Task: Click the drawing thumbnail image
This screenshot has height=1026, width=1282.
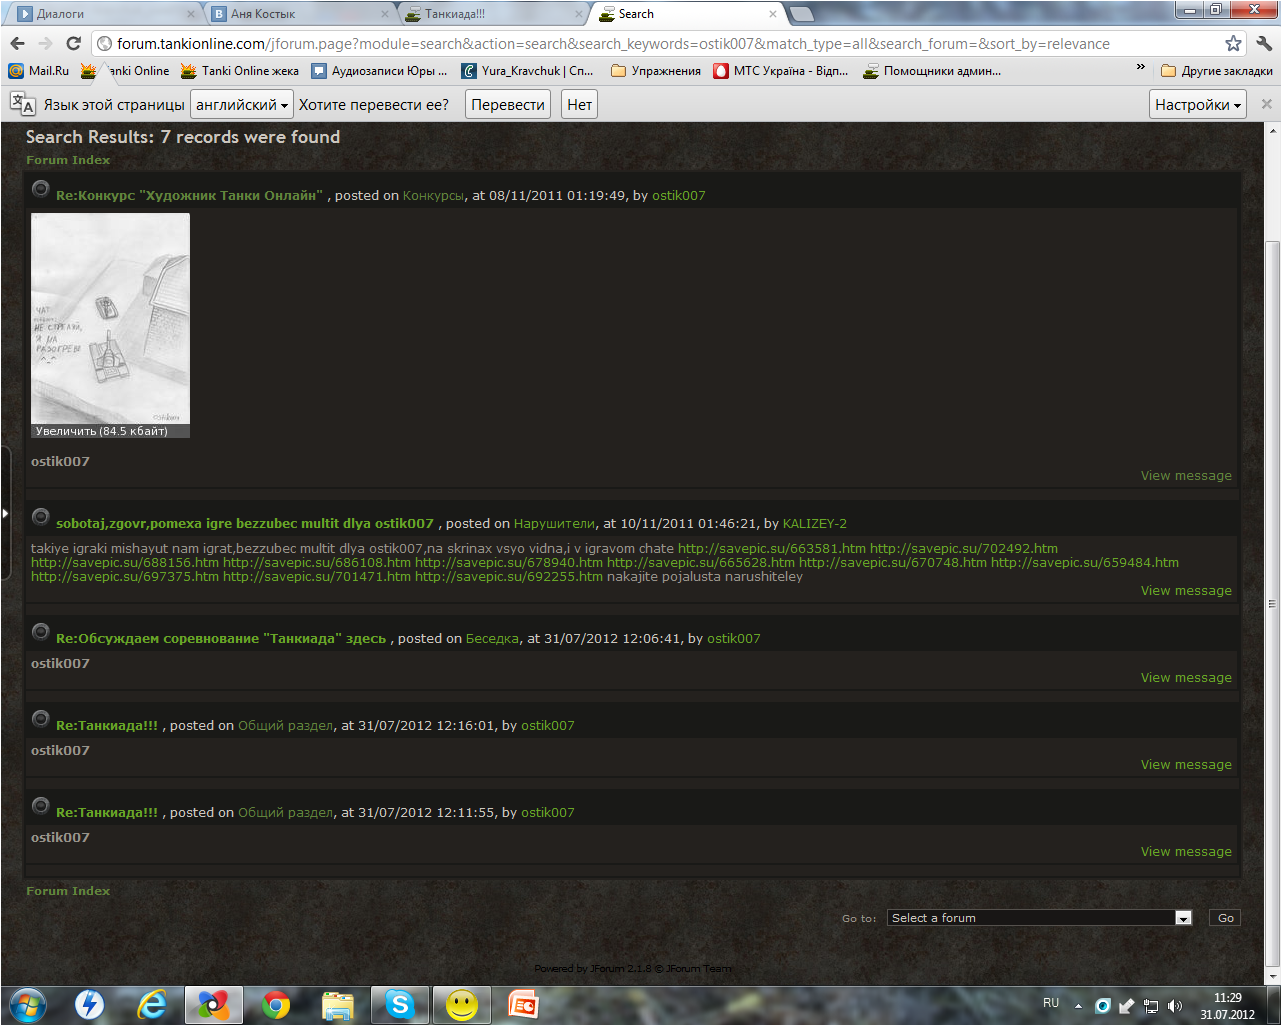Action: pyautogui.click(x=110, y=318)
